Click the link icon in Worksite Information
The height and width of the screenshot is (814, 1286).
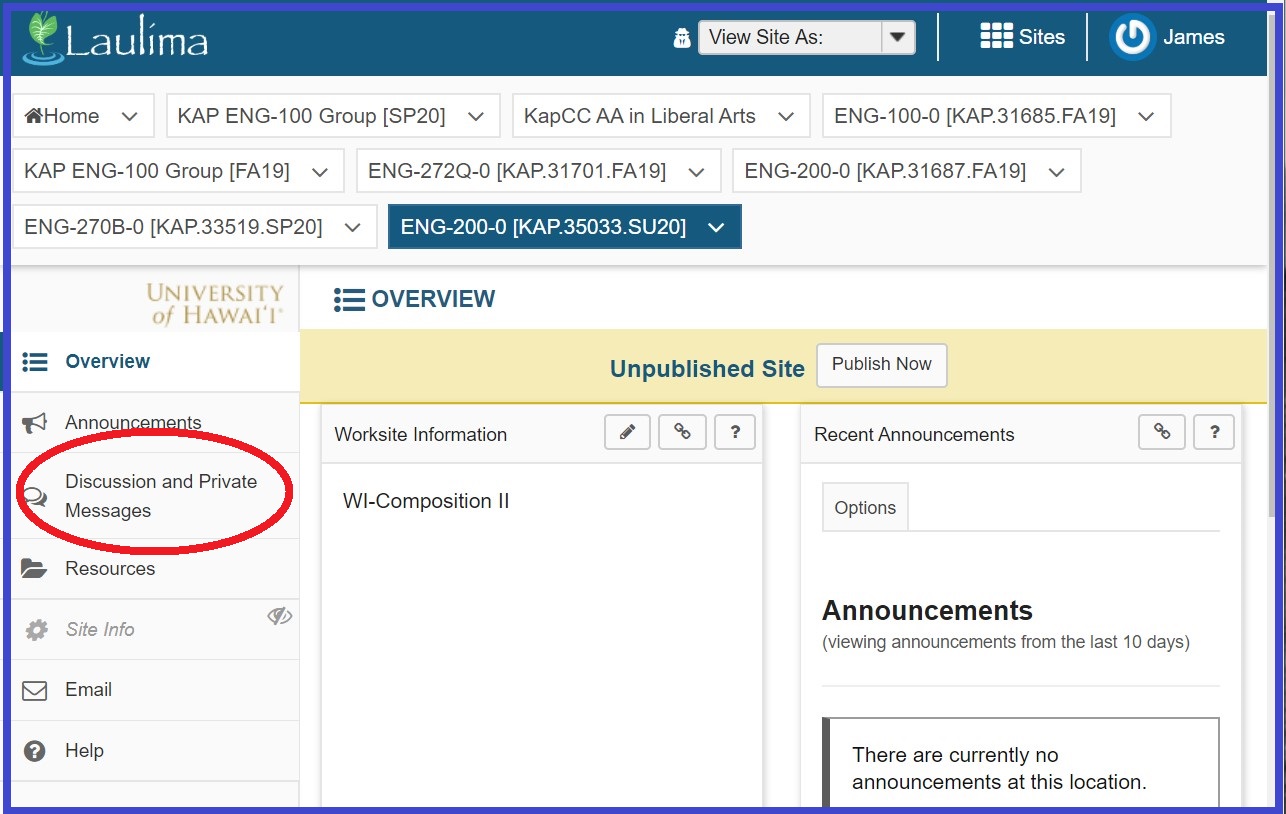click(682, 432)
